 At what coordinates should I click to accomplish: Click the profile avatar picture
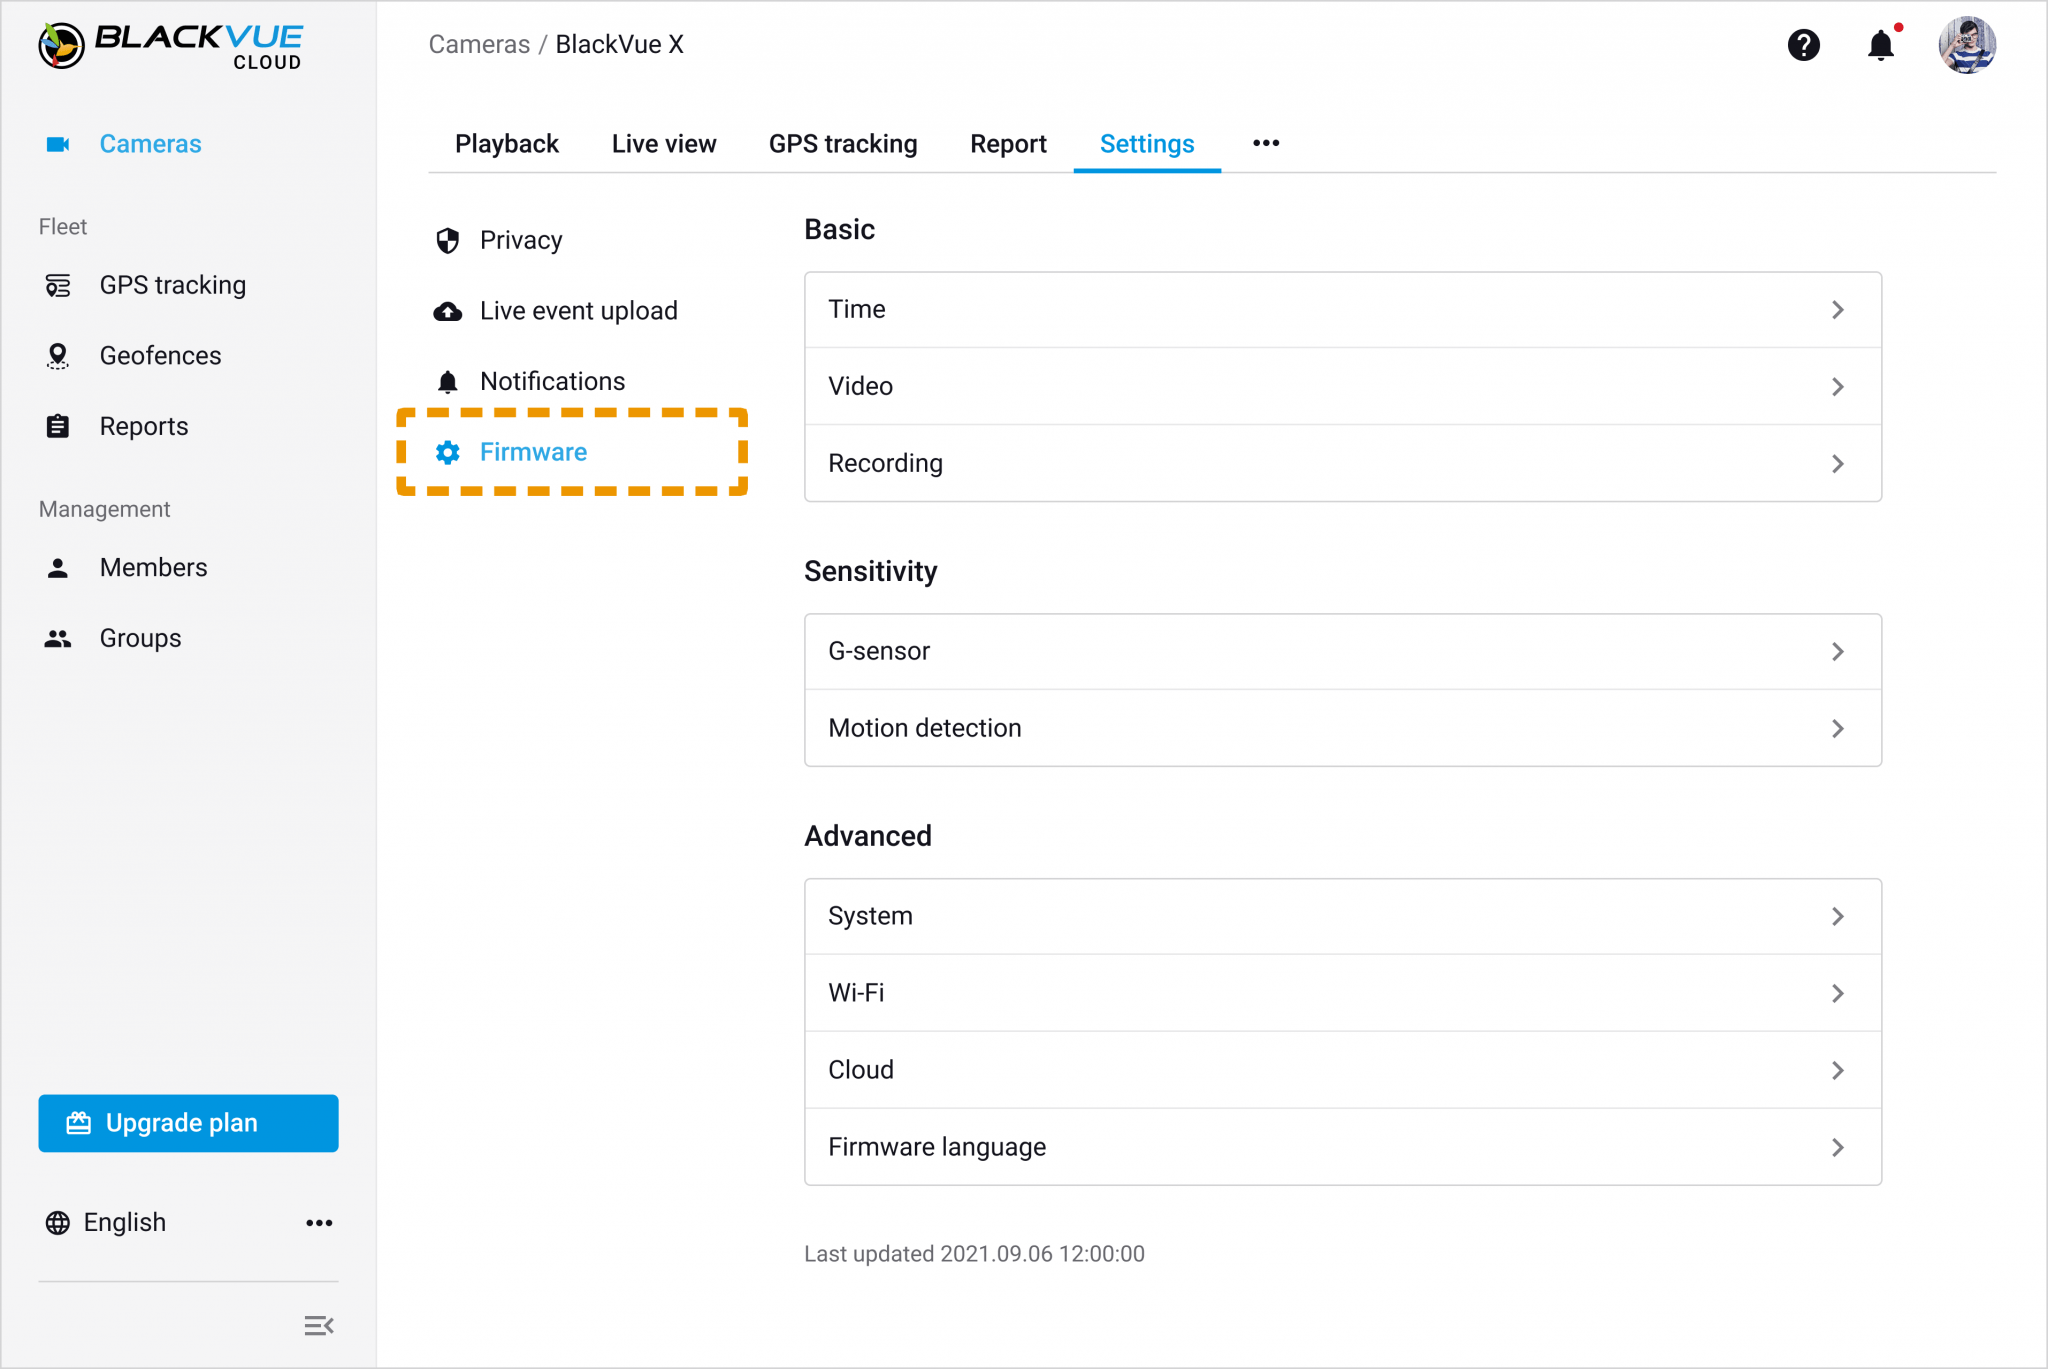[x=1967, y=45]
